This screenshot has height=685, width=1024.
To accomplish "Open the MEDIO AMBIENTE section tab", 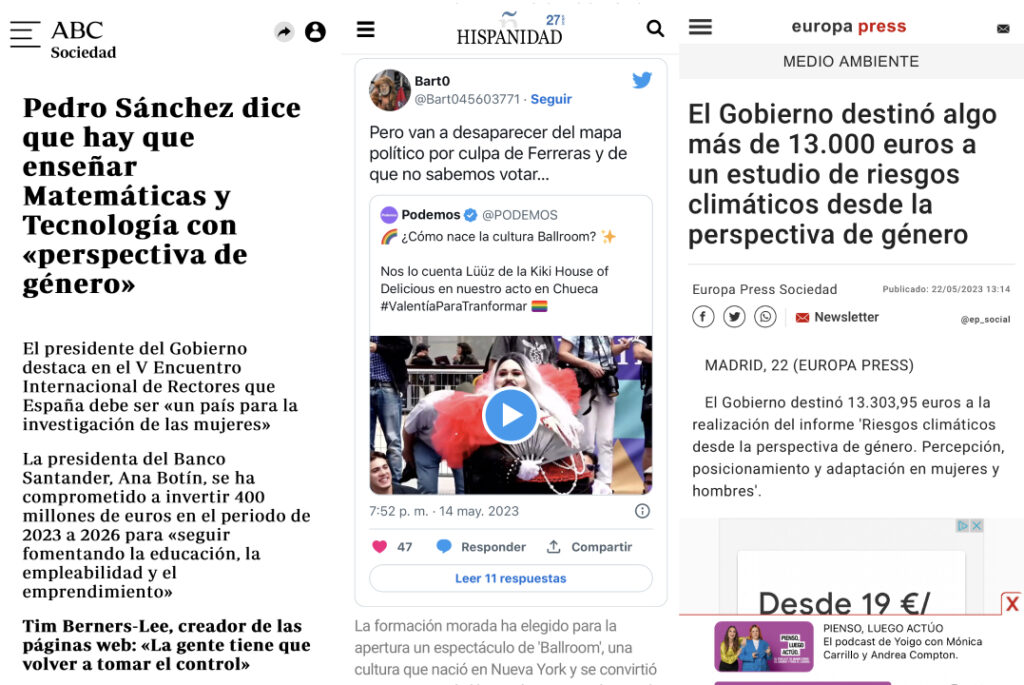I will 851,61.
